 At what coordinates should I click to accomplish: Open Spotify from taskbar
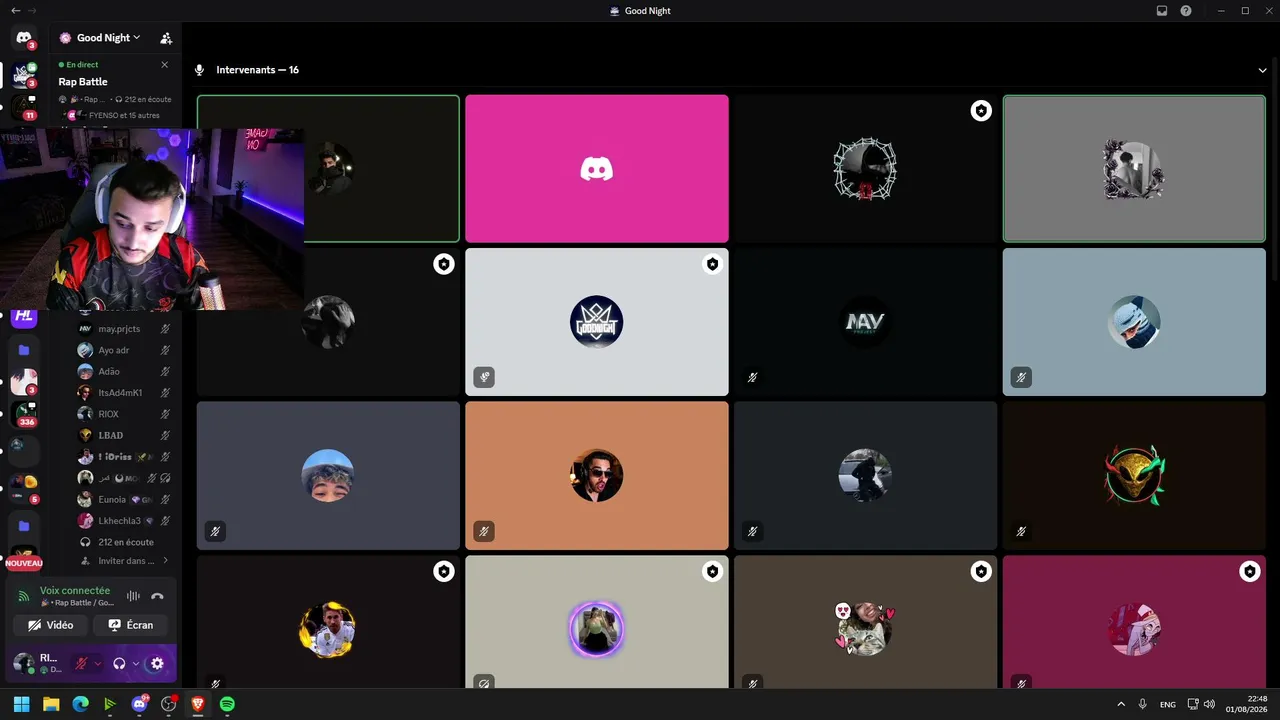click(x=227, y=704)
